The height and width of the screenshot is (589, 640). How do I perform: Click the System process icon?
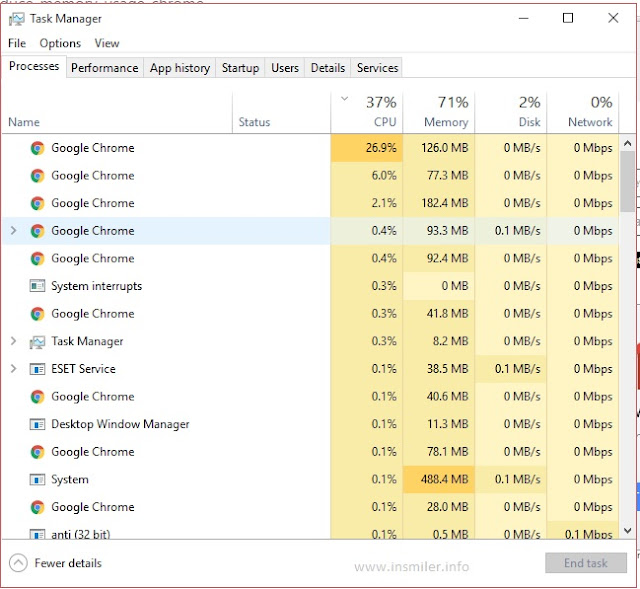click(x=37, y=480)
